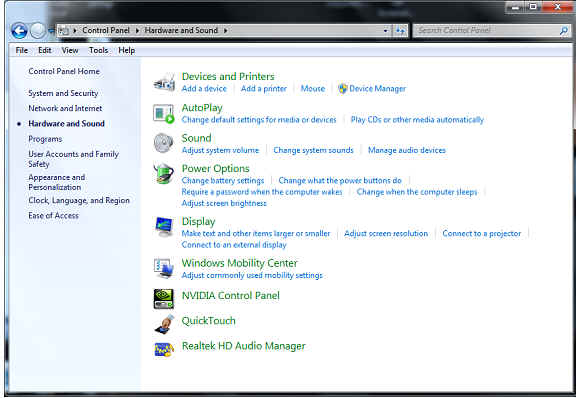The height and width of the screenshot is (398, 576).
Task: Open QuickTouch link
Action: 209,321
